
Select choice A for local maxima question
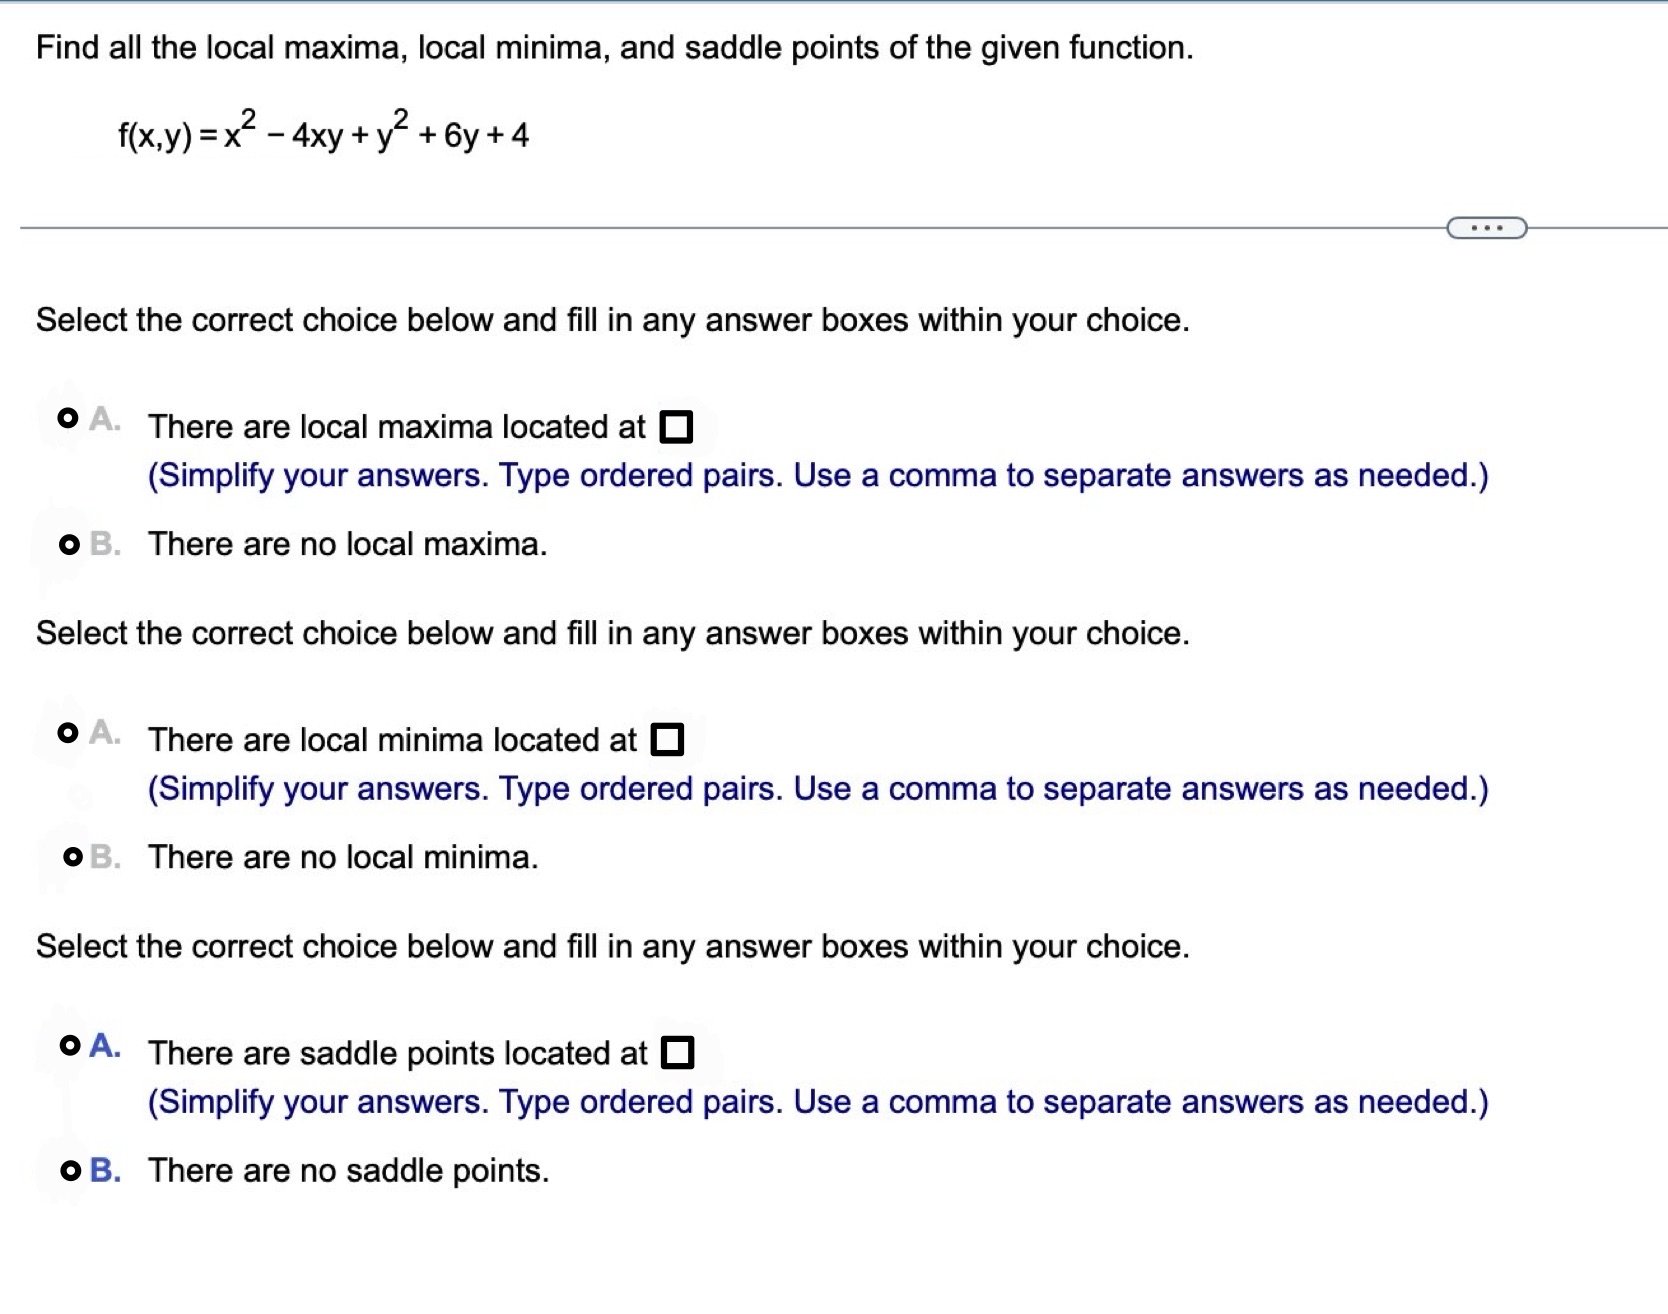(x=68, y=418)
